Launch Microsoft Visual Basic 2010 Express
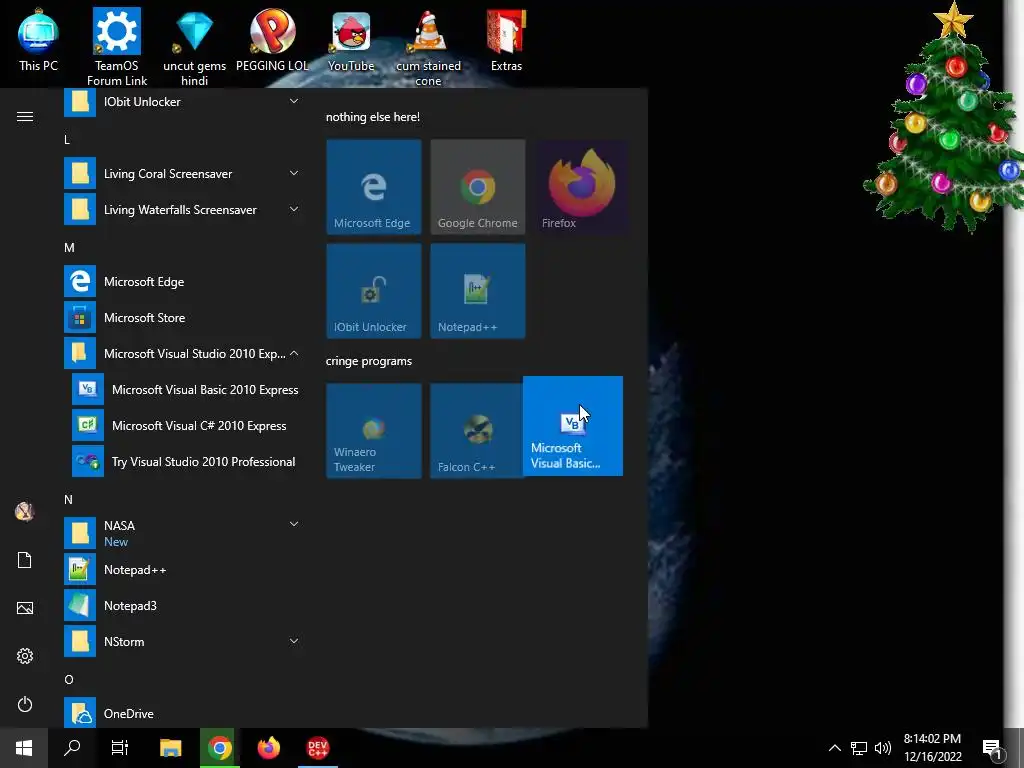Screen dimensions: 1024x768 [x=187, y=389]
